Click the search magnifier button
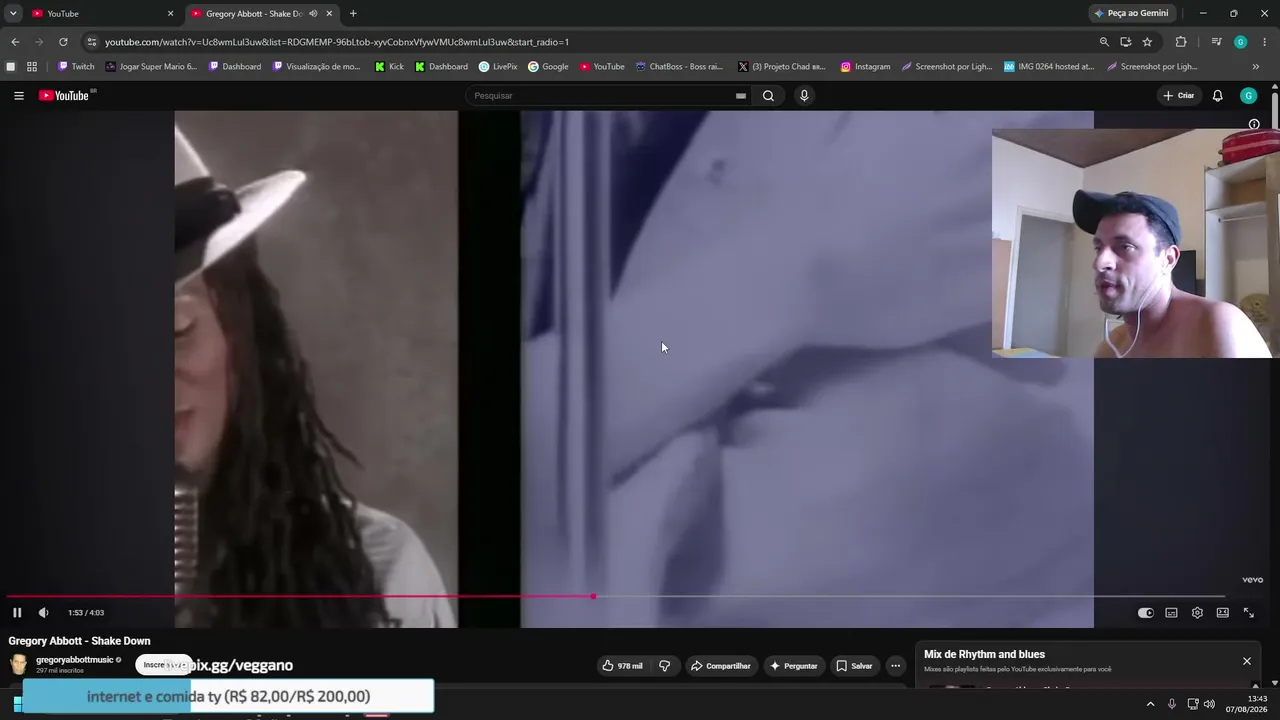This screenshot has width=1280, height=720. (x=768, y=96)
